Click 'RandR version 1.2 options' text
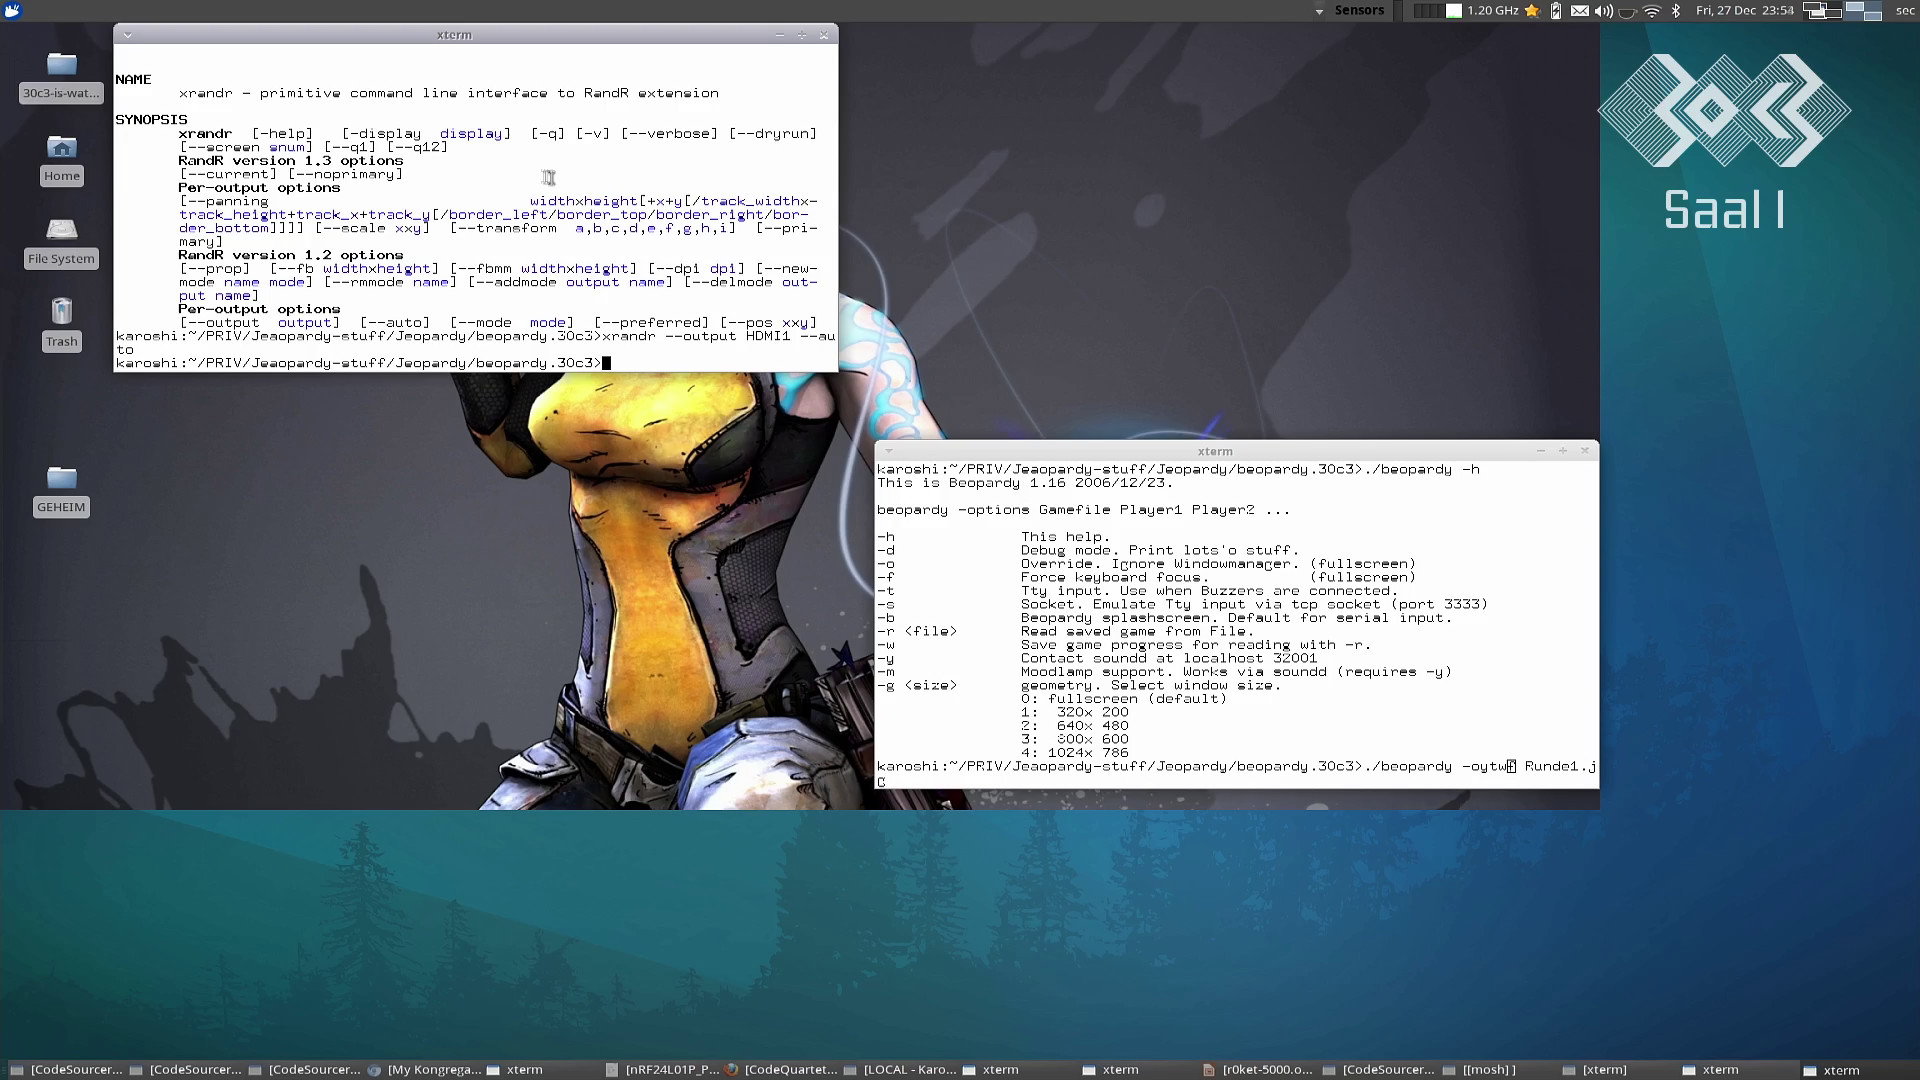The width and height of the screenshot is (1920, 1080). [291, 255]
